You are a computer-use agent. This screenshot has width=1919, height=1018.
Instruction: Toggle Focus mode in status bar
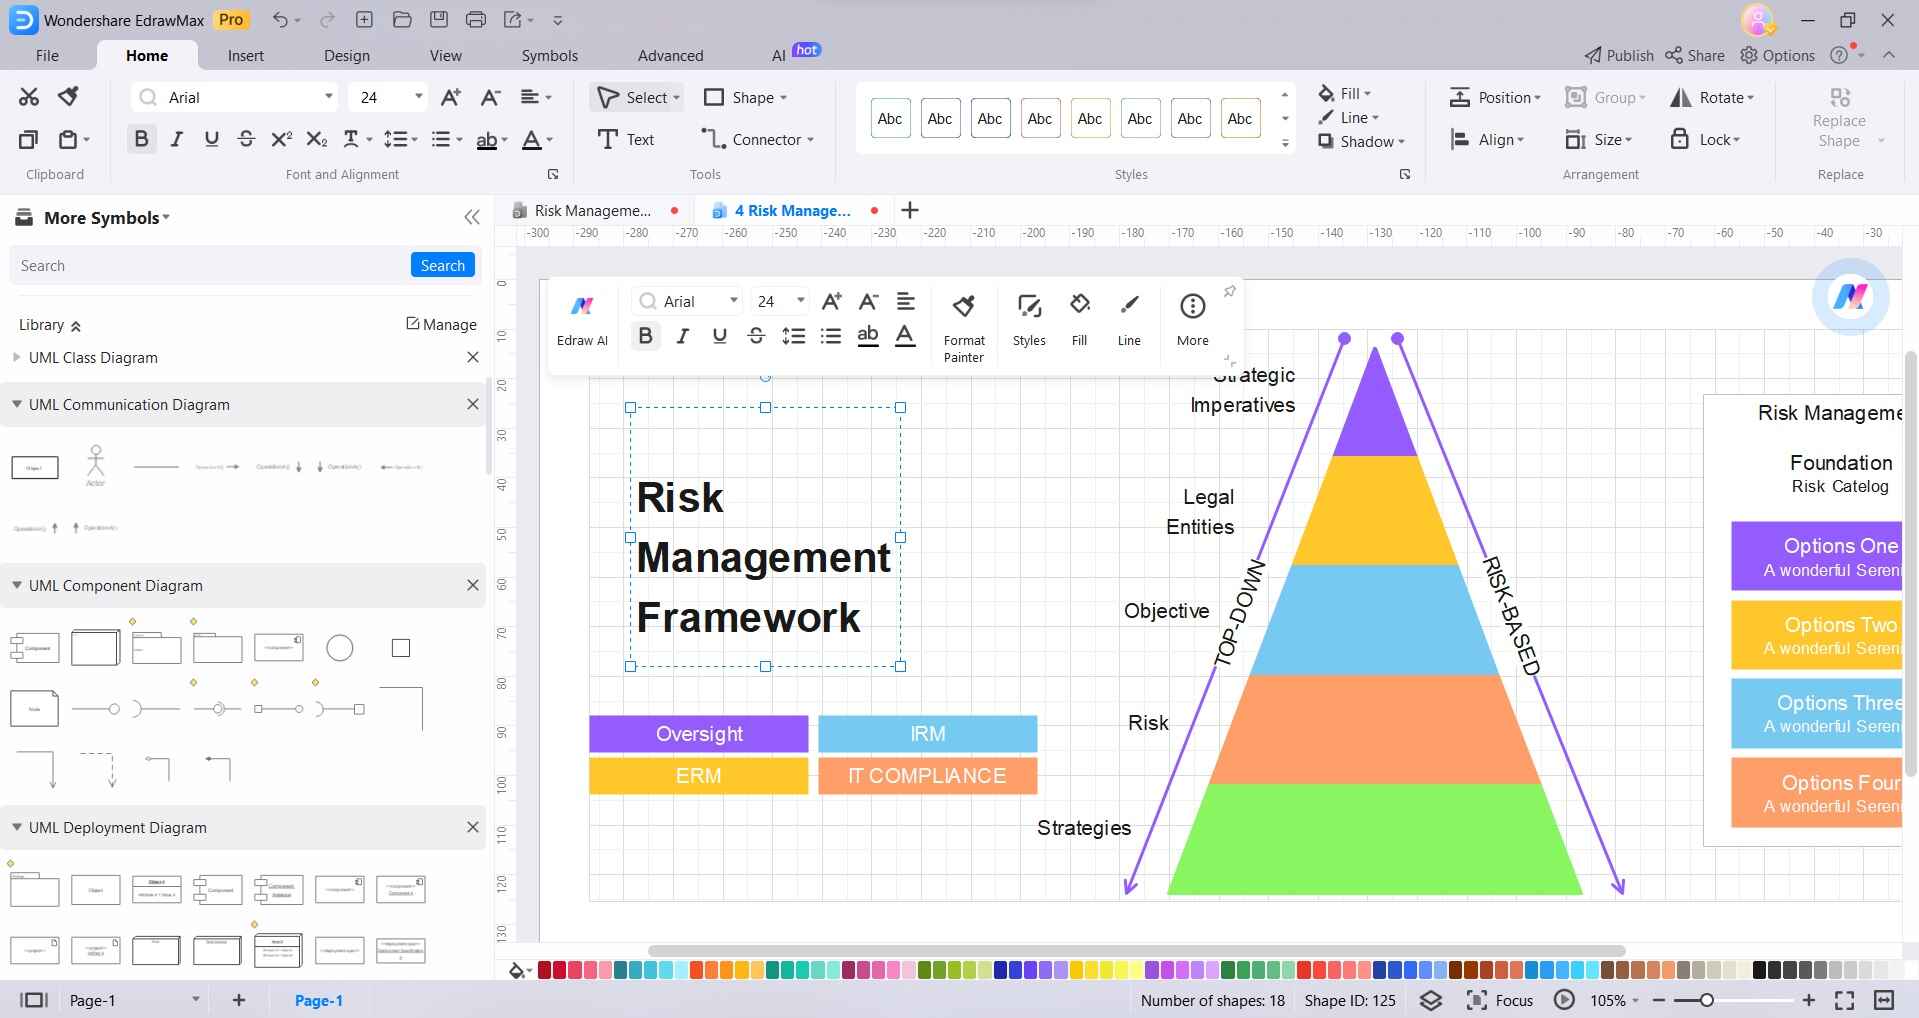[1500, 1000]
